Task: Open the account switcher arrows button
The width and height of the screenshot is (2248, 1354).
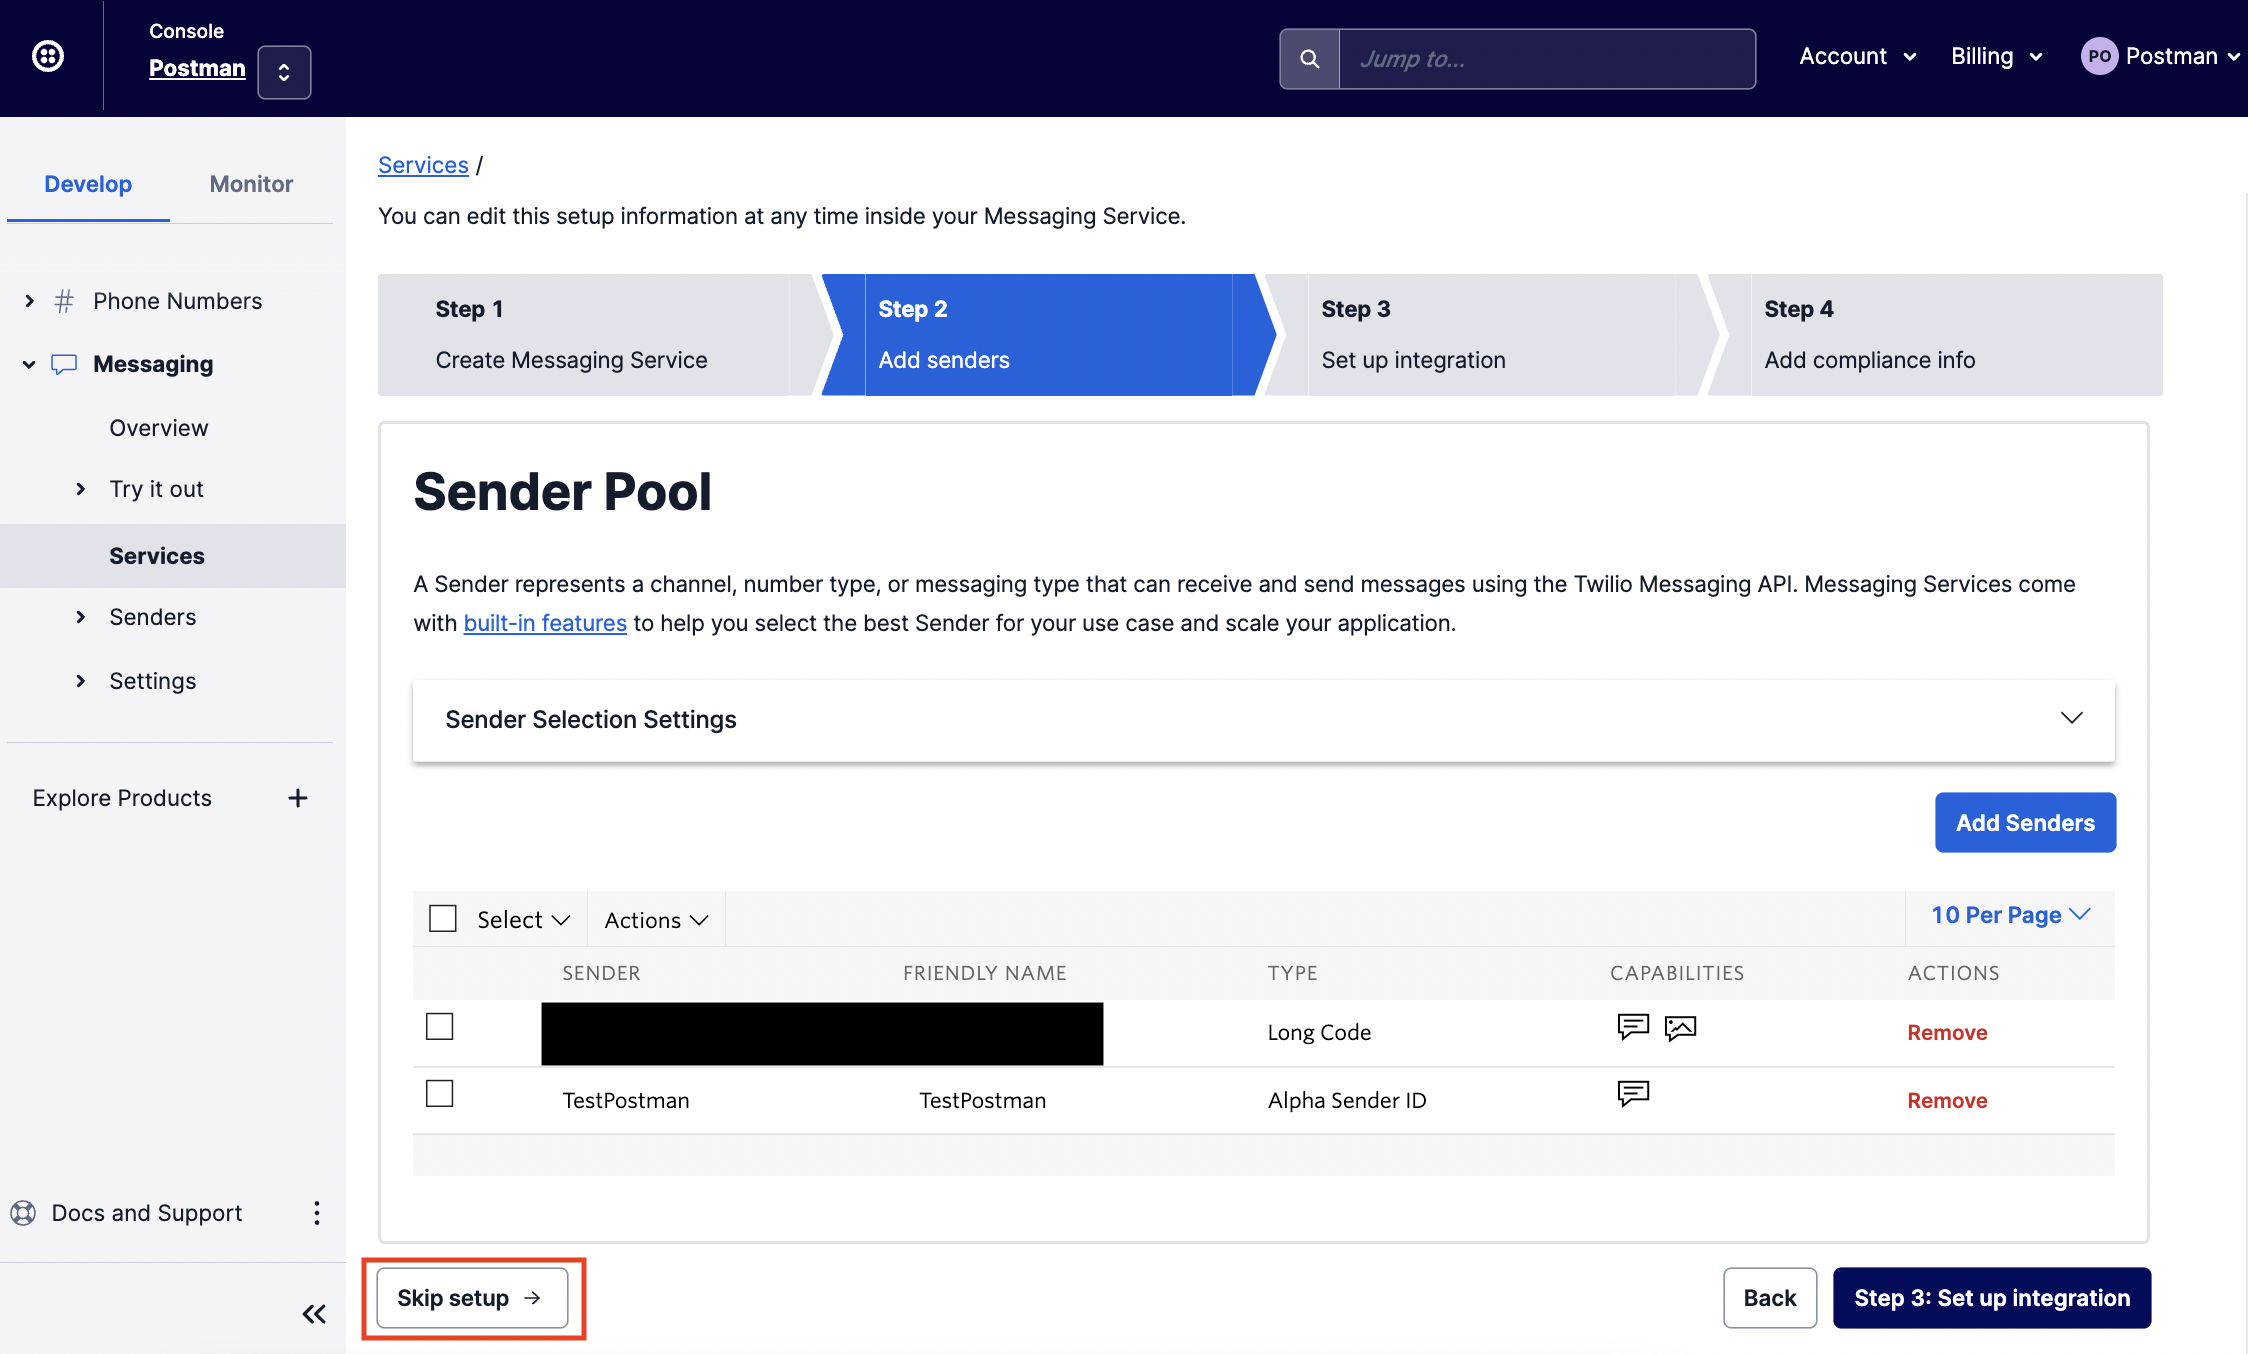Action: [284, 72]
